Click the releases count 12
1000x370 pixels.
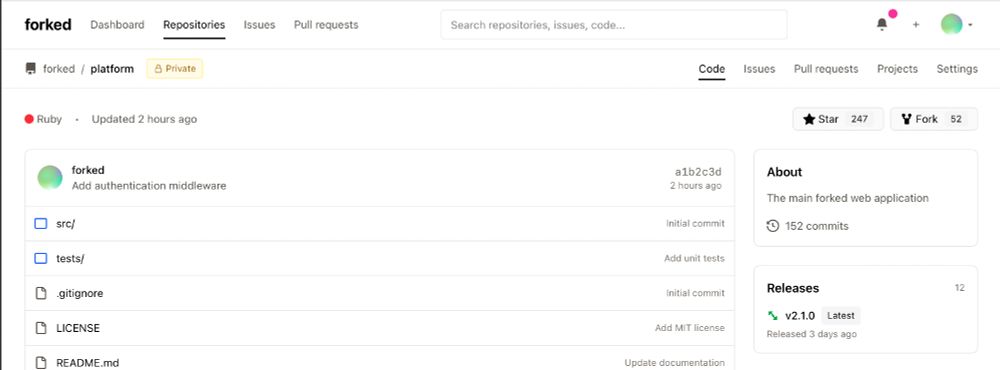tap(960, 288)
